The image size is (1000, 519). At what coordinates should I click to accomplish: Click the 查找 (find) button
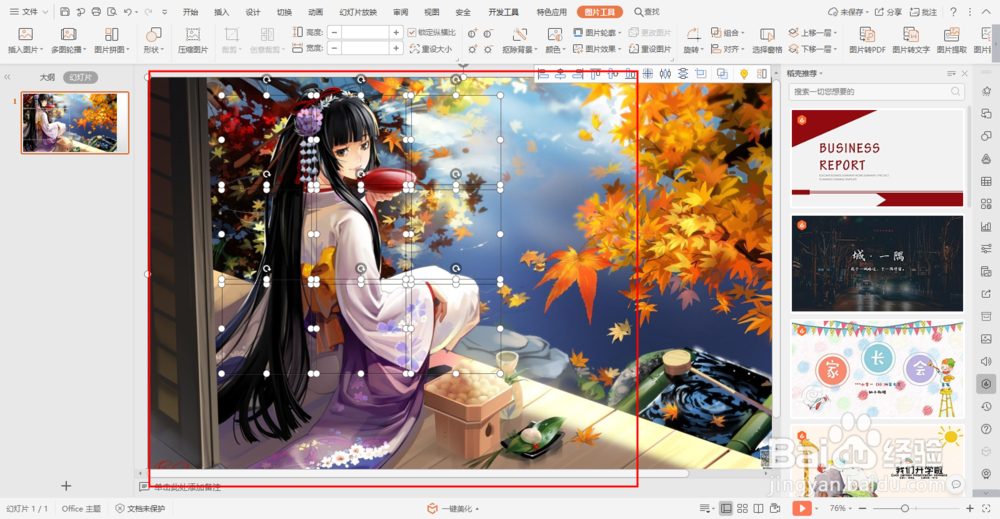click(647, 11)
